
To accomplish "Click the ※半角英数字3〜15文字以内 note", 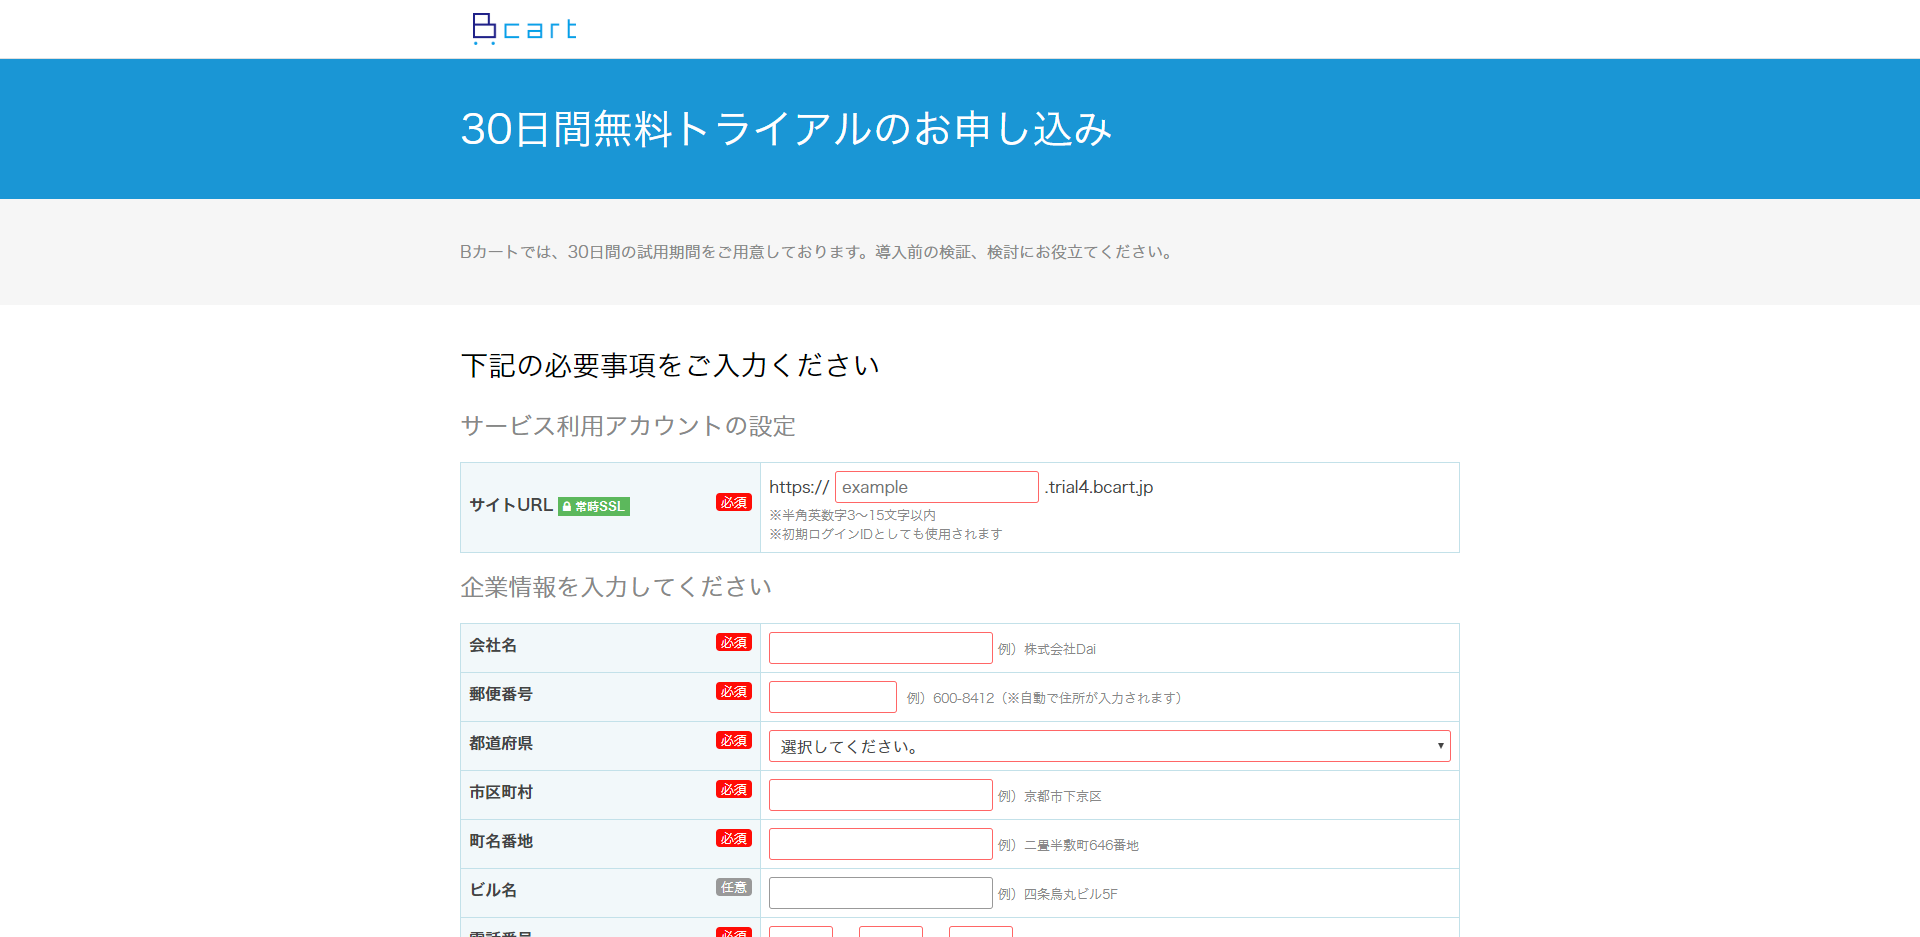I will 852,515.
